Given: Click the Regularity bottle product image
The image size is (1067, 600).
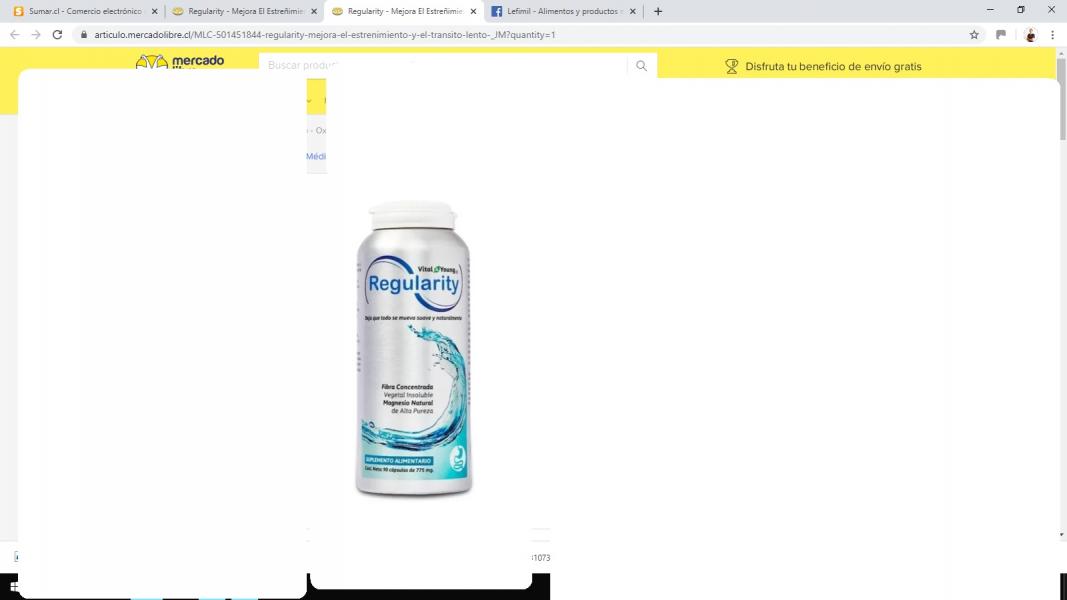Looking at the screenshot, I should pos(414,348).
